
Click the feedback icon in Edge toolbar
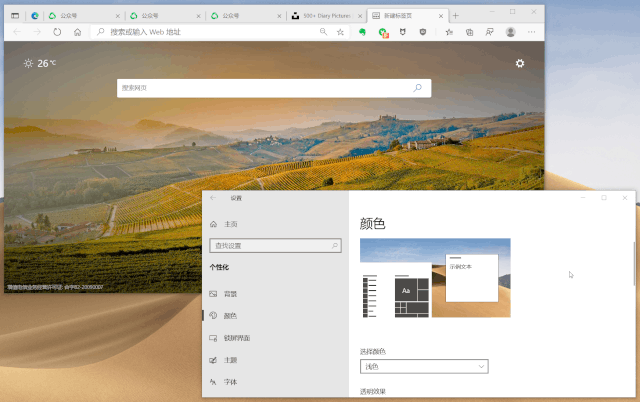(489, 32)
